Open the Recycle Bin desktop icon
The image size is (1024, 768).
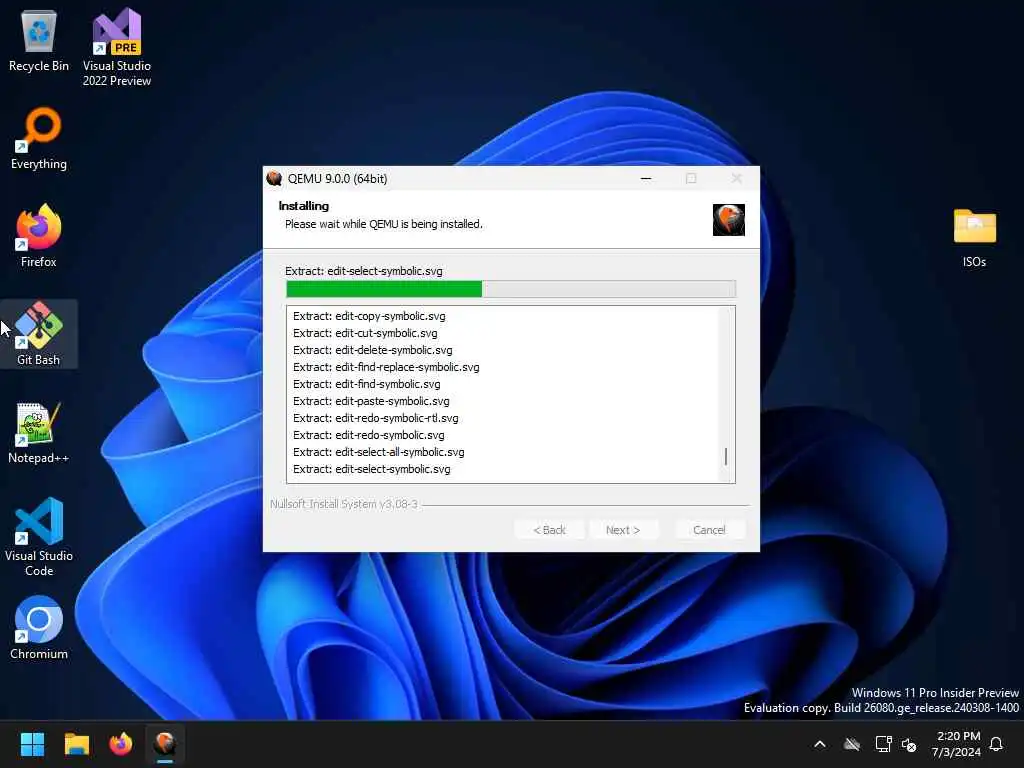pyautogui.click(x=39, y=41)
